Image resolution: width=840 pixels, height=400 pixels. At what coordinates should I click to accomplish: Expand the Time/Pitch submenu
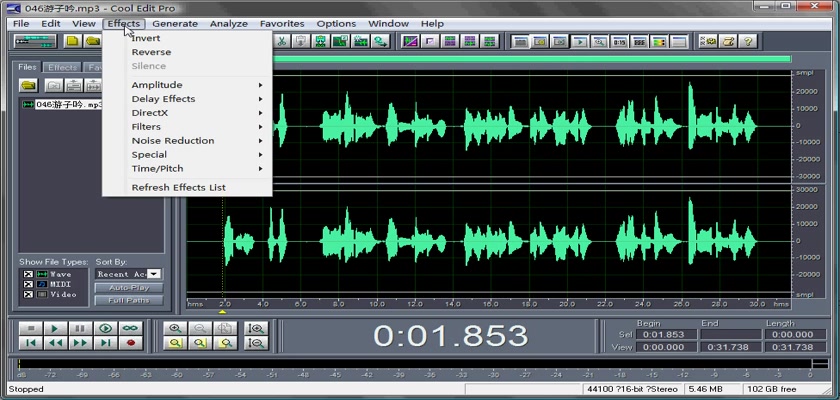pyautogui.click(x=188, y=168)
